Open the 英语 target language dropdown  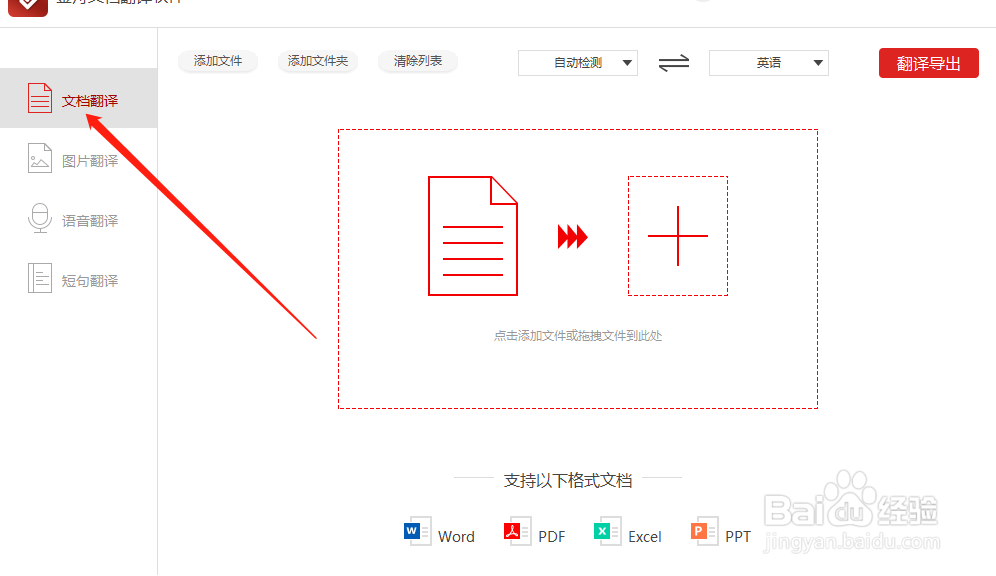click(768, 62)
